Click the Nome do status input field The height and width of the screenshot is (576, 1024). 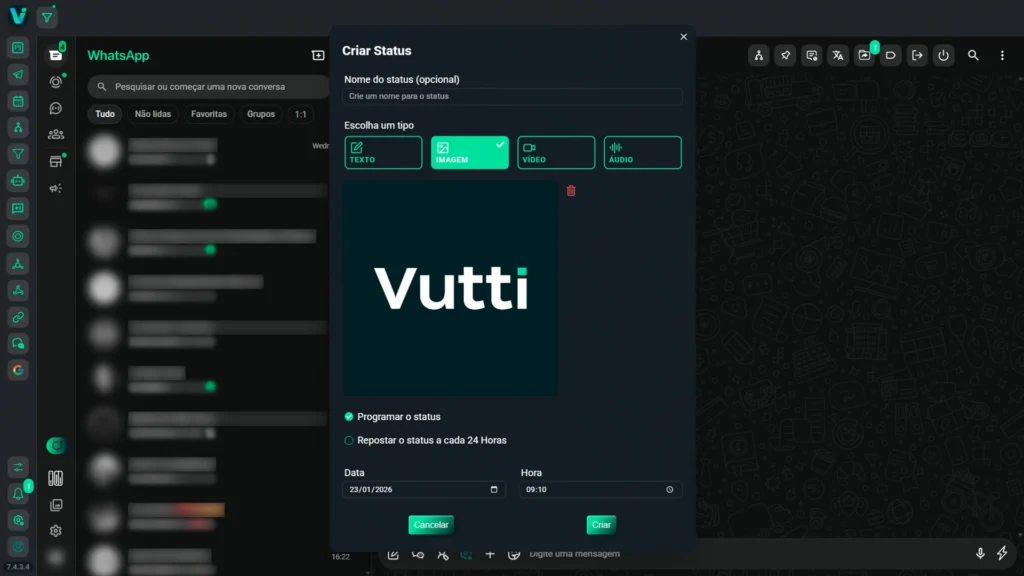(x=513, y=97)
